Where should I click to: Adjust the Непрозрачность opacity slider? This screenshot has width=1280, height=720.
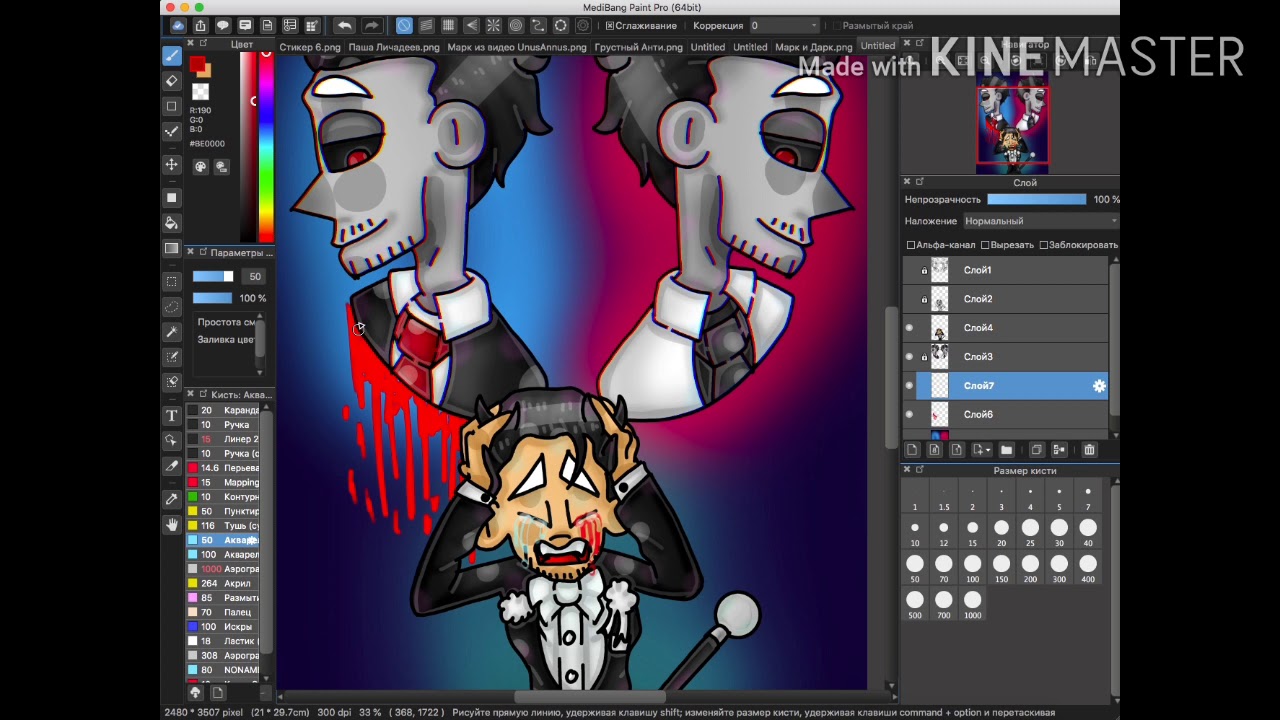click(1036, 200)
